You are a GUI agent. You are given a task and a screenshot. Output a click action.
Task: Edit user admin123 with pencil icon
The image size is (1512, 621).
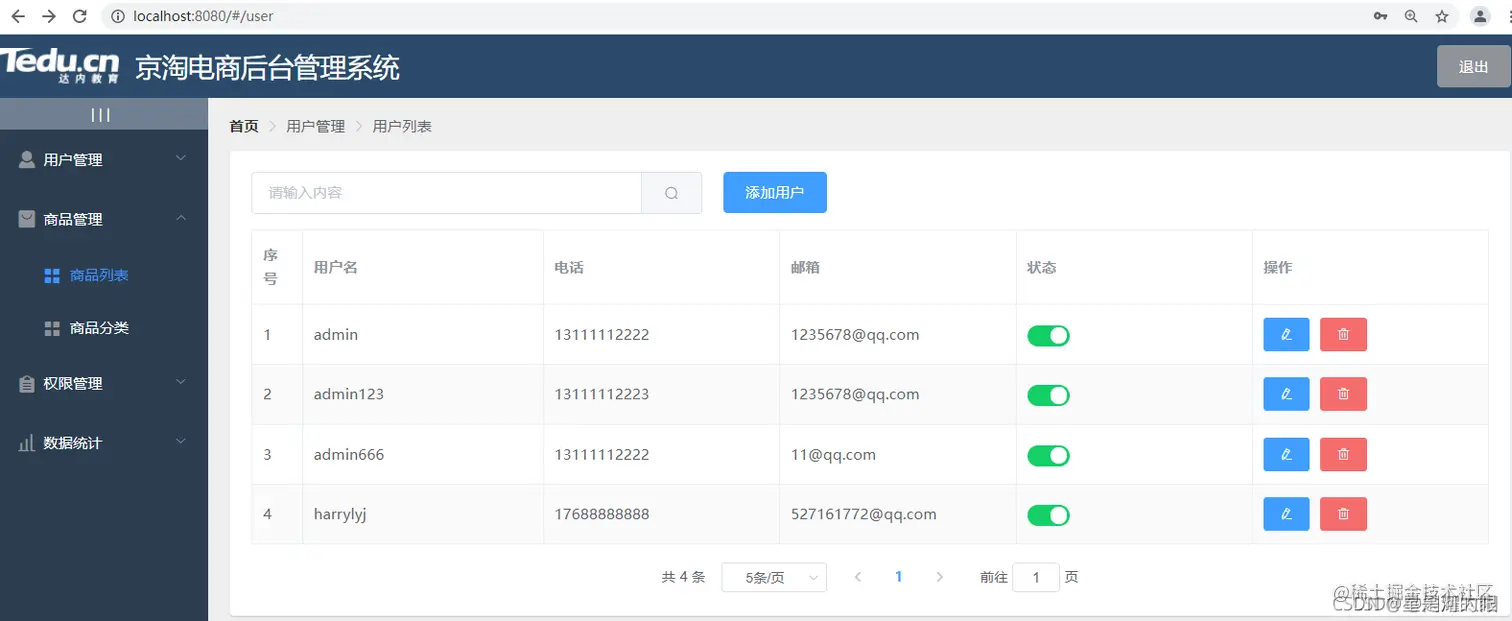(1286, 394)
